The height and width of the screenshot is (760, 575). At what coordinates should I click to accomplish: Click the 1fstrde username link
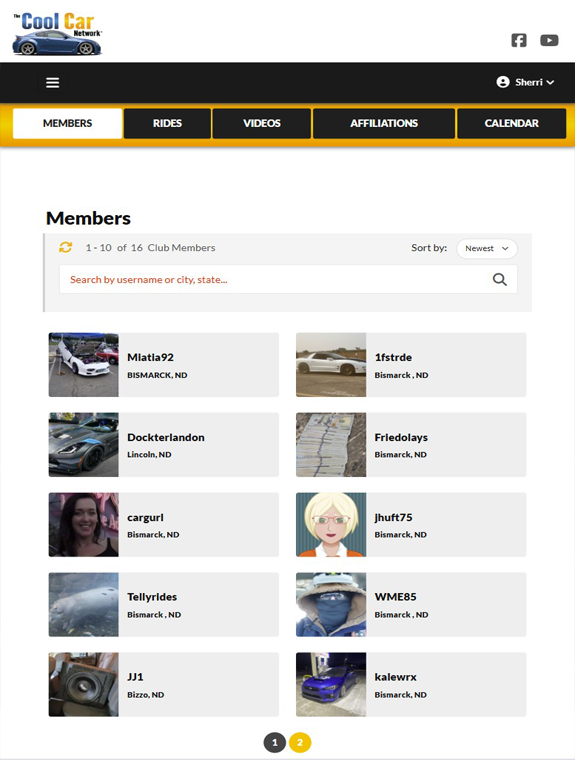(393, 357)
